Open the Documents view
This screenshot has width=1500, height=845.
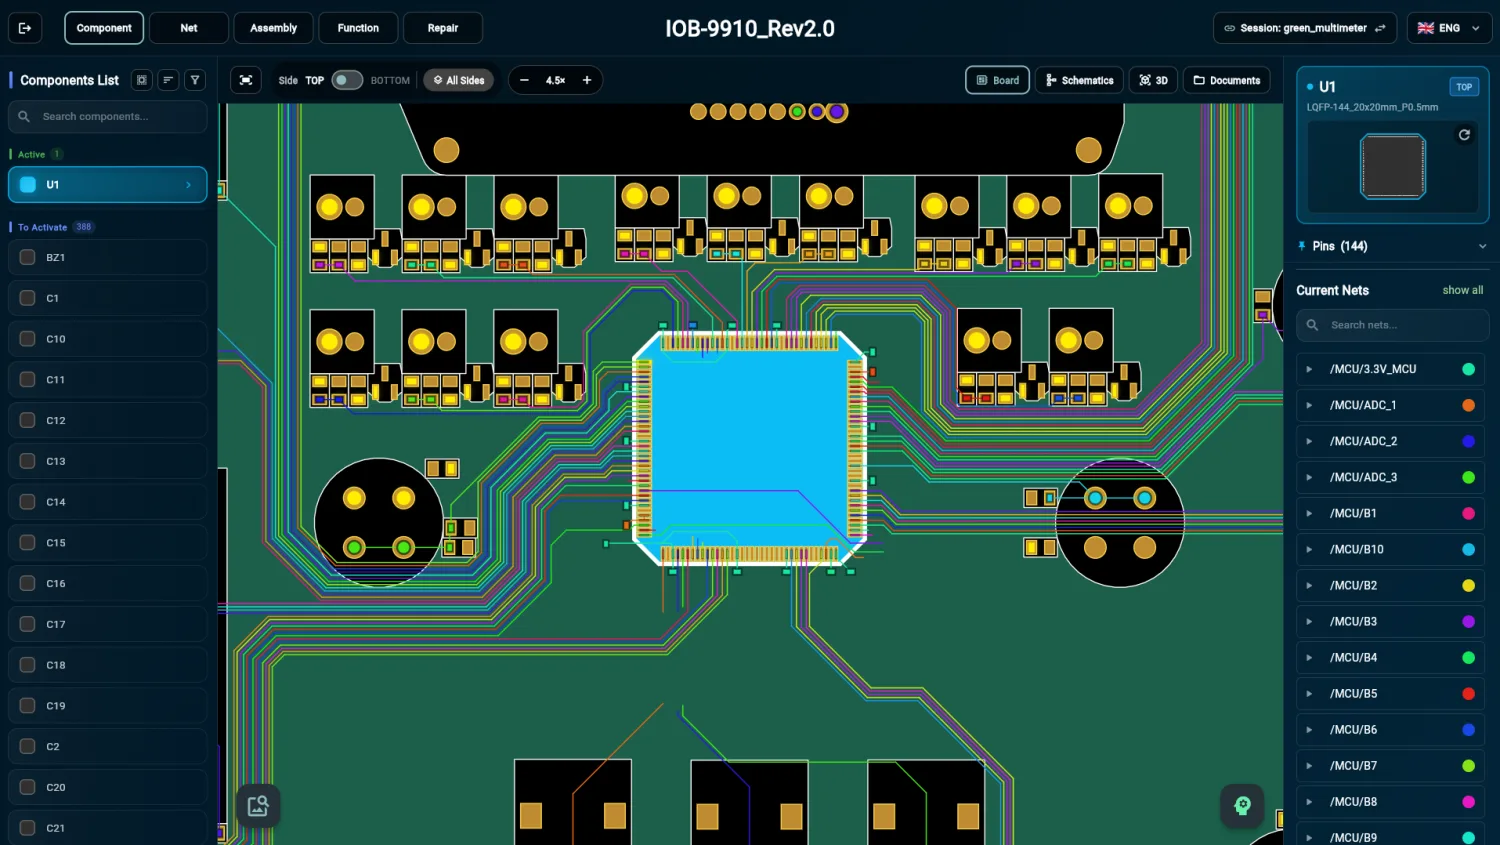(1227, 80)
